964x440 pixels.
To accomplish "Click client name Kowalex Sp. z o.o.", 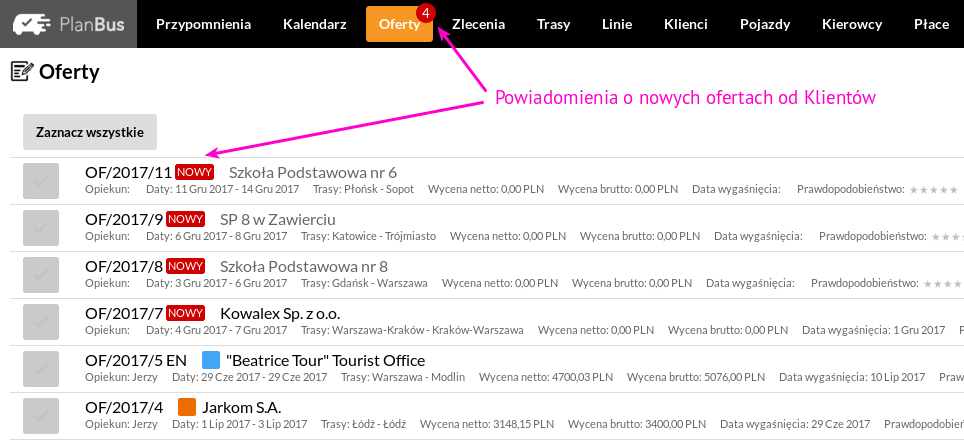I will [x=280, y=313].
